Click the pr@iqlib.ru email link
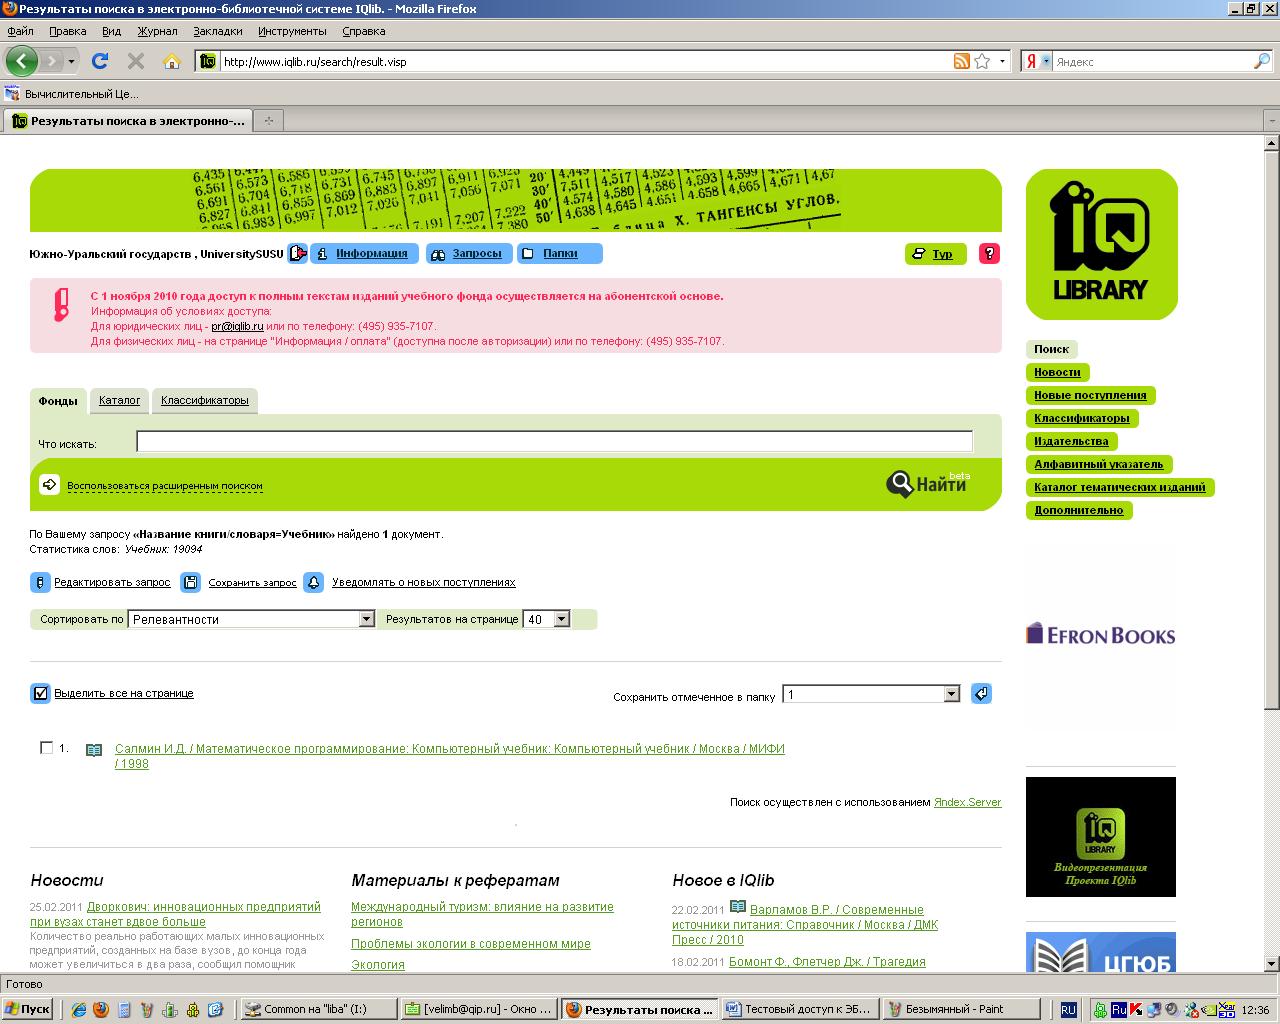The image size is (1280, 1024). click(x=237, y=326)
